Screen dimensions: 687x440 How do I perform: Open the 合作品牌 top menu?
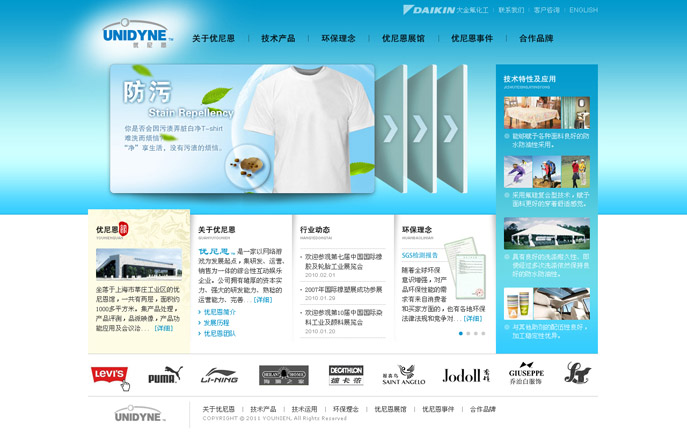click(536, 39)
